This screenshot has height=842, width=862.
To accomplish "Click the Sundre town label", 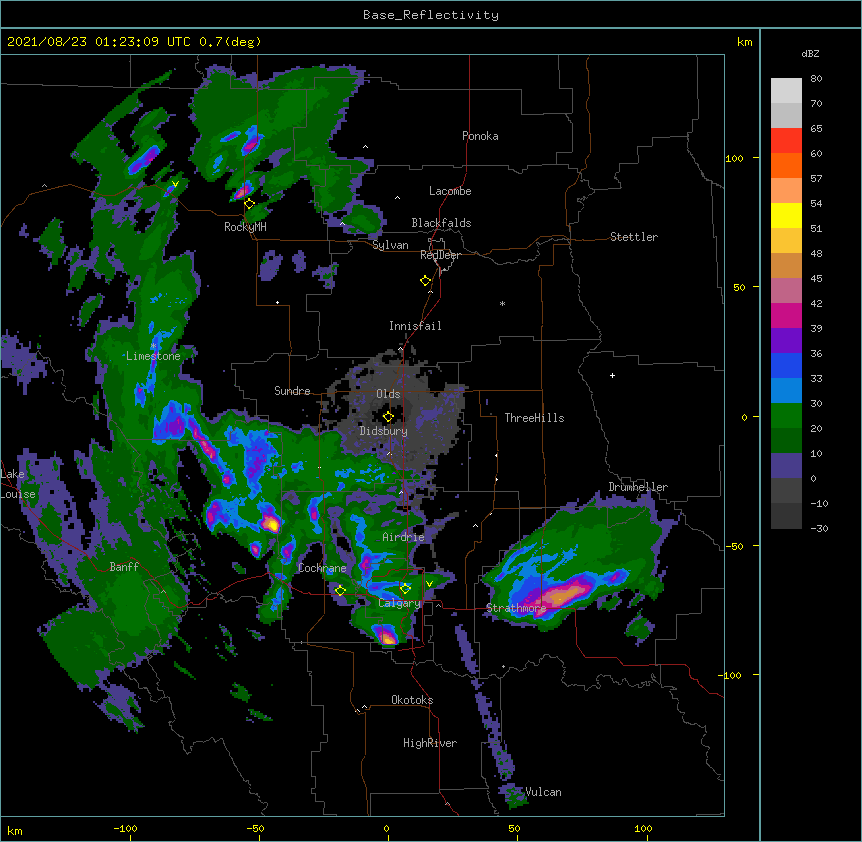I will click(x=292, y=391).
